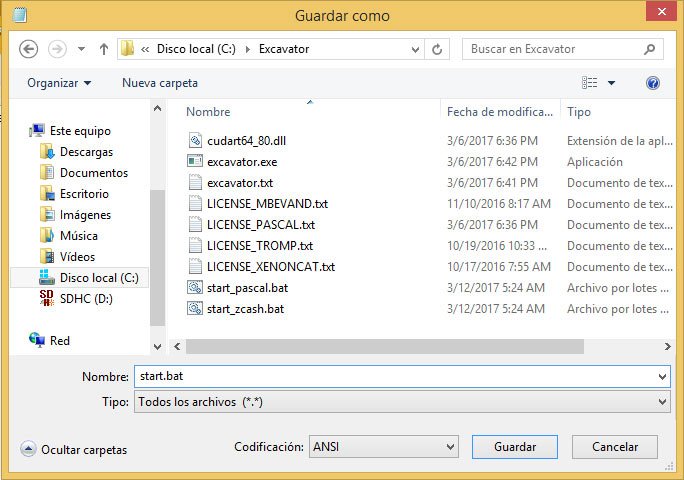The width and height of the screenshot is (684, 480).
Task: Select file name excavator.exe
Action: (242, 162)
